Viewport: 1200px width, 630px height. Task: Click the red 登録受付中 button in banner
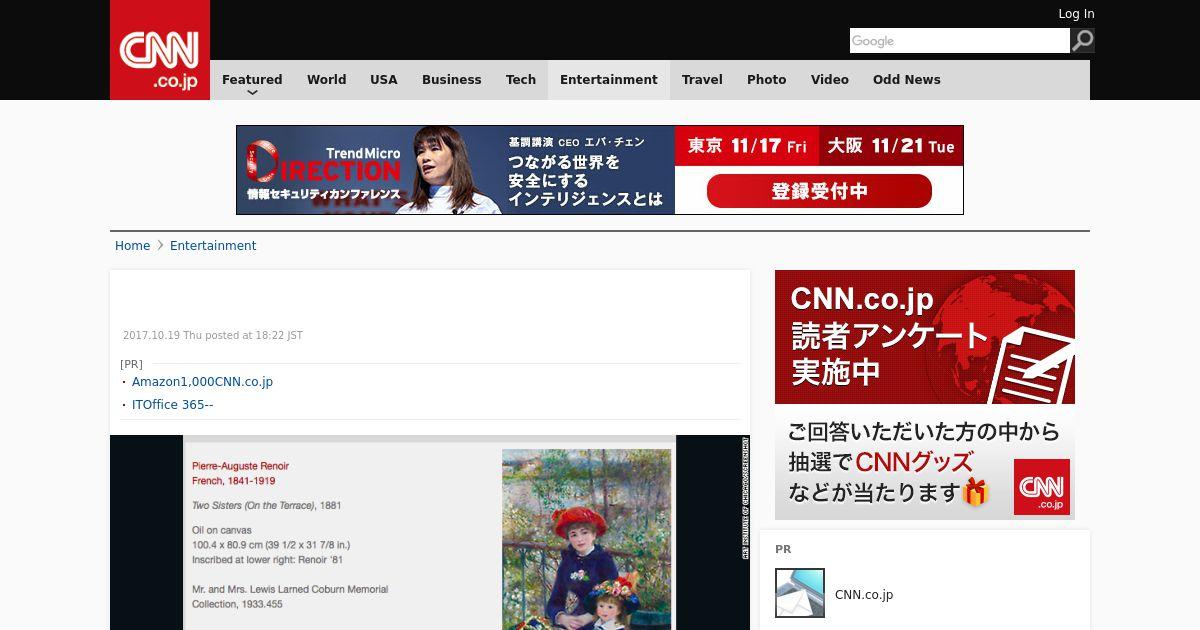pyautogui.click(x=819, y=191)
